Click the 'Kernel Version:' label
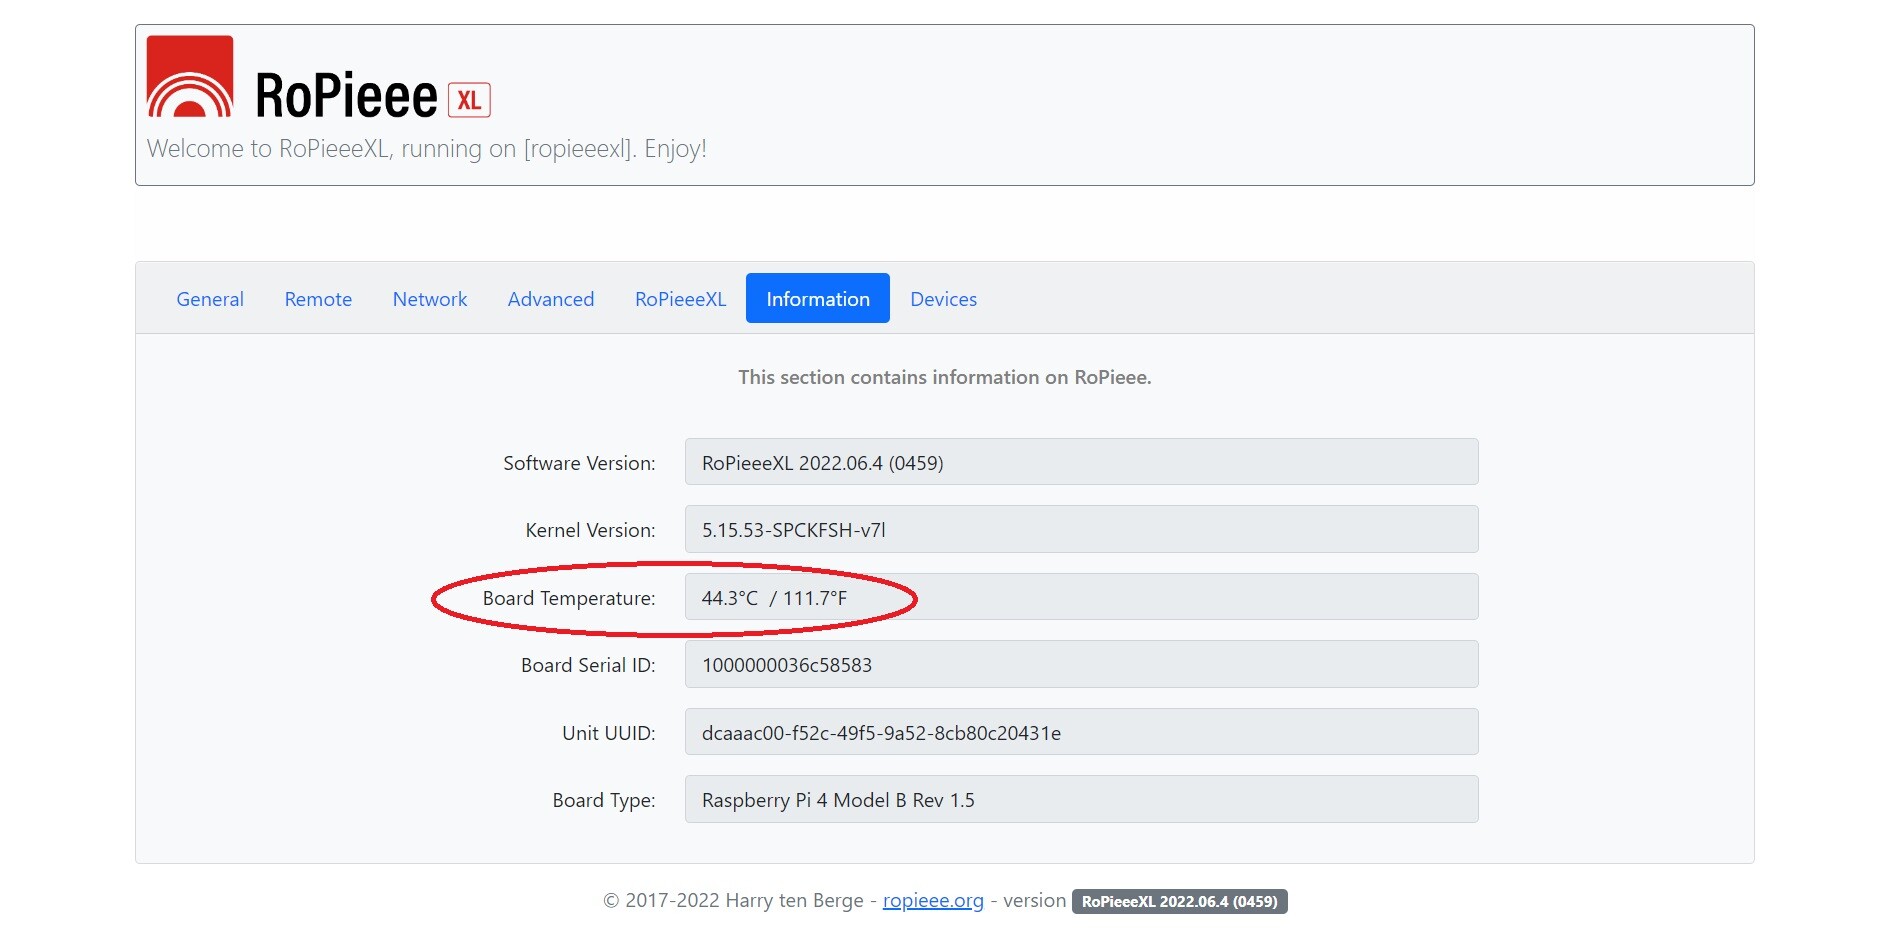The width and height of the screenshot is (1889, 937). point(590,530)
